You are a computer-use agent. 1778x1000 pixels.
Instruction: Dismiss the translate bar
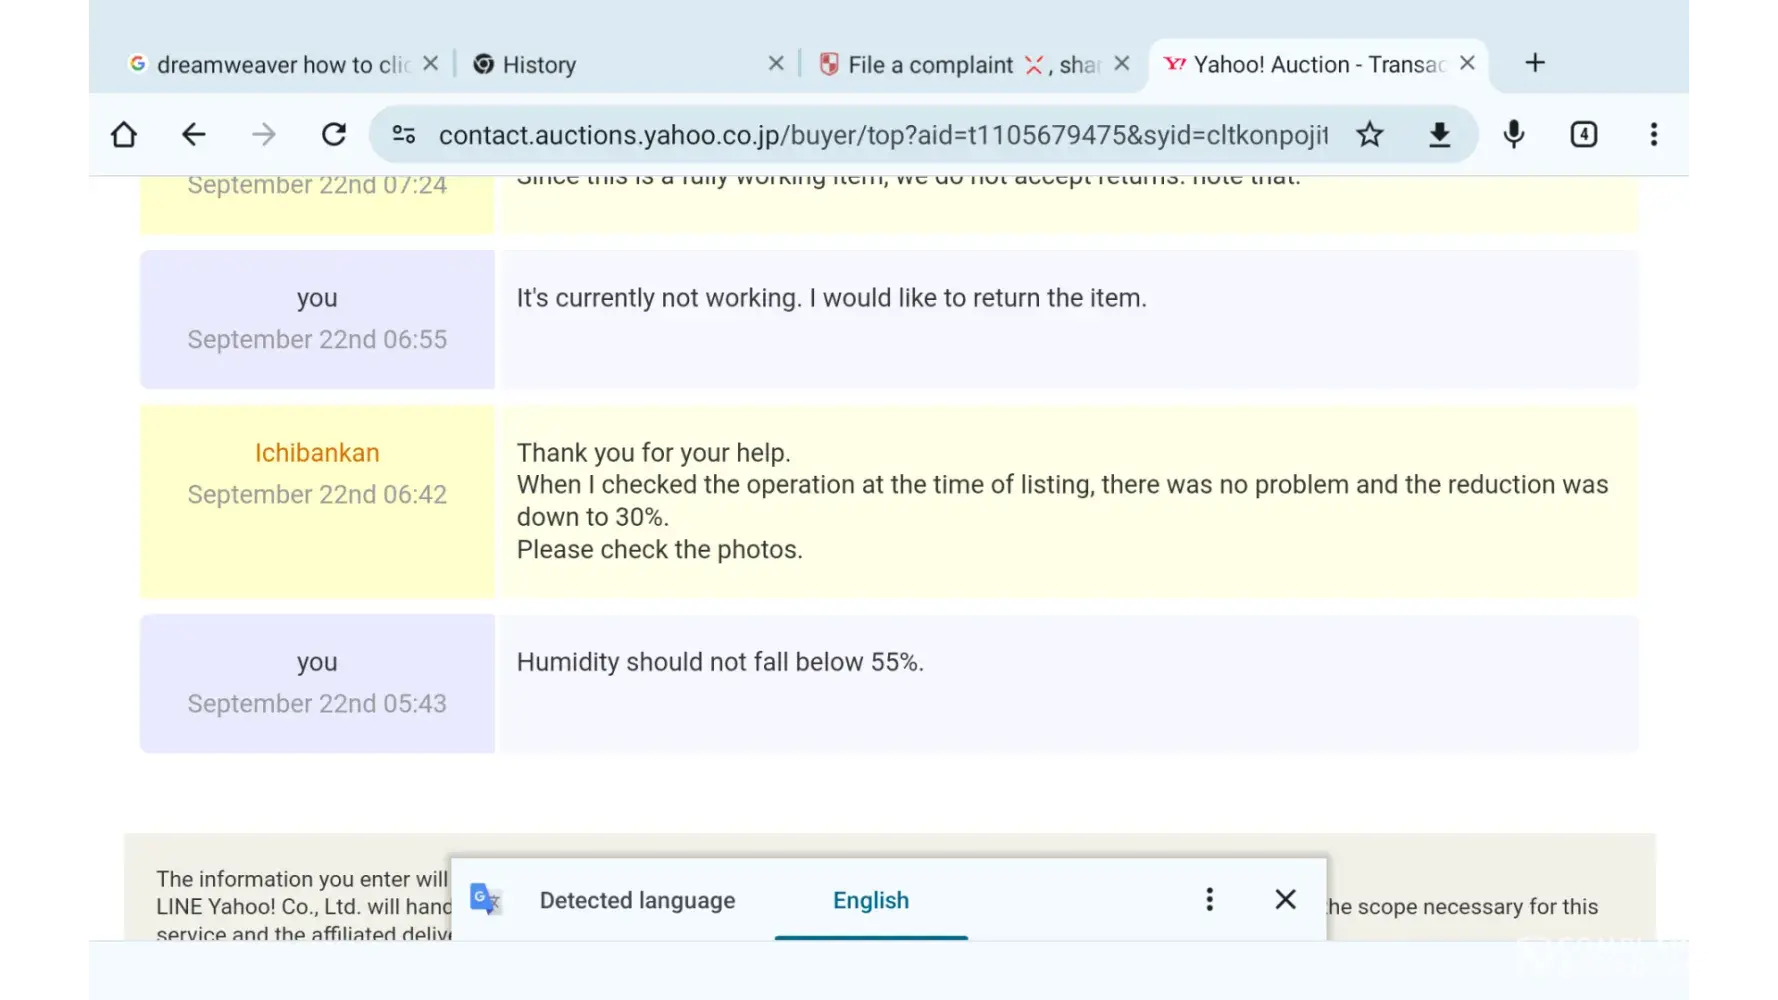1286,900
